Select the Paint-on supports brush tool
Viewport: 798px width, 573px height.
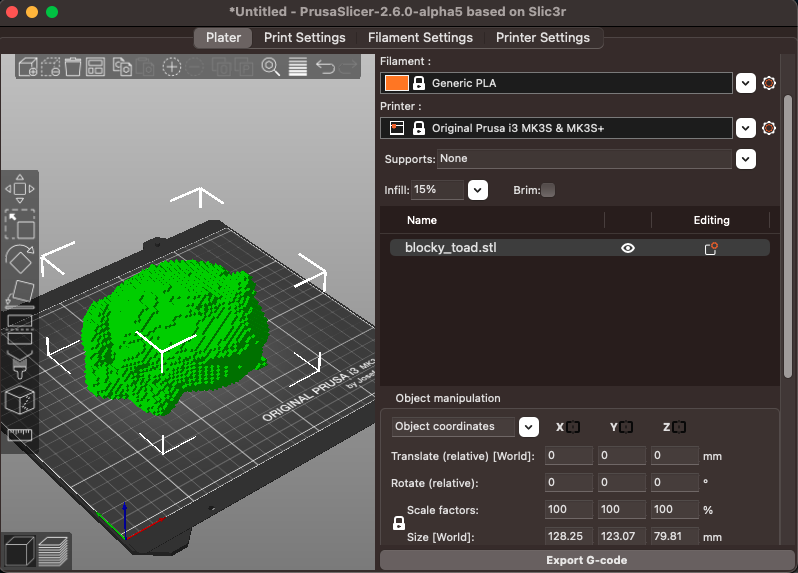tap(19, 365)
